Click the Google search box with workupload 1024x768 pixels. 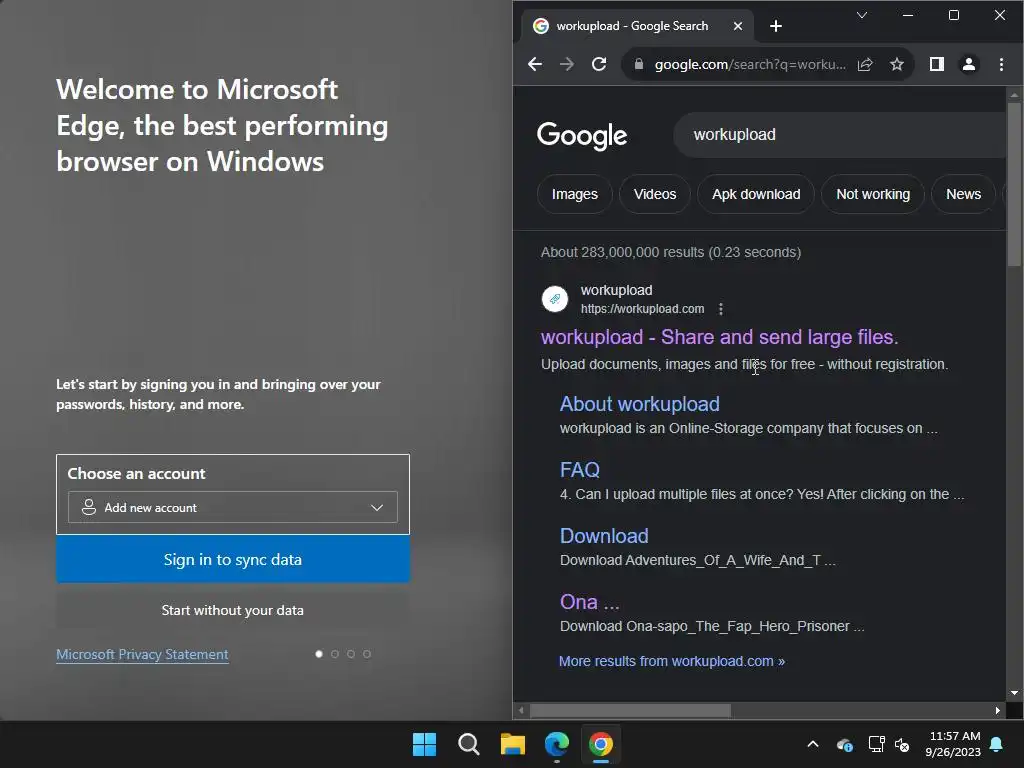point(839,135)
